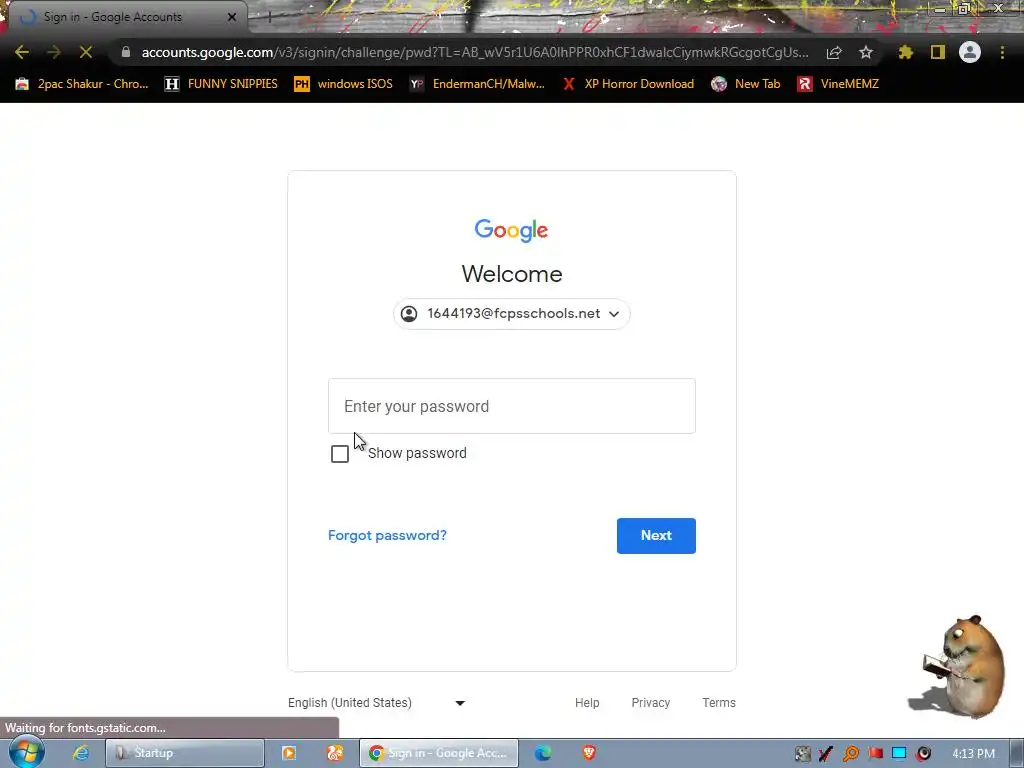Image resolution: width=1024 pixels, height=768 pixels.
Task: Switch to the Chrome Sign in taskbar button
Action: [x=439, y=753]
